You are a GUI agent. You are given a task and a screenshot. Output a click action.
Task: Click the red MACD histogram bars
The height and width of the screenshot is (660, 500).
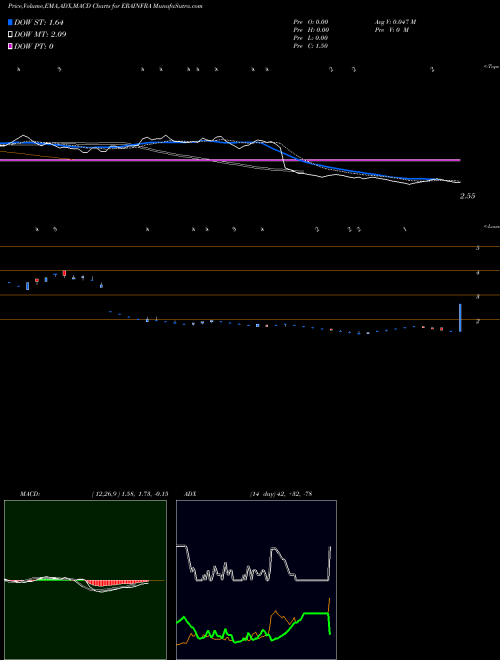coord(116,583)
